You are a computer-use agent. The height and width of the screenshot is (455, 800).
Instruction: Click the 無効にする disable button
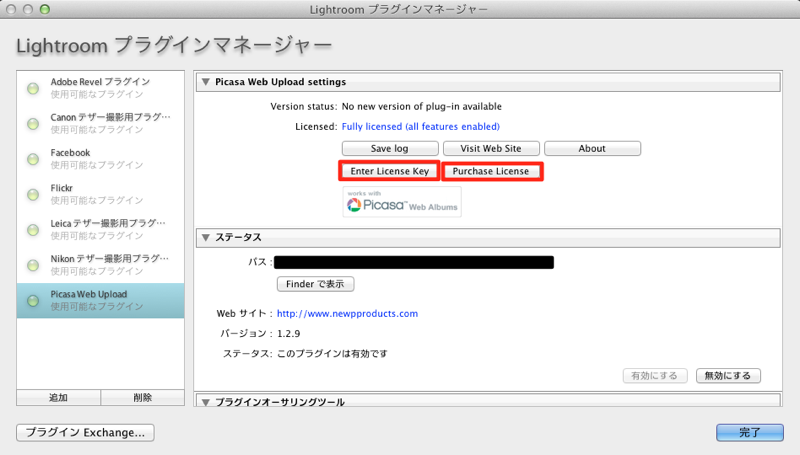[x=728, y=376]
